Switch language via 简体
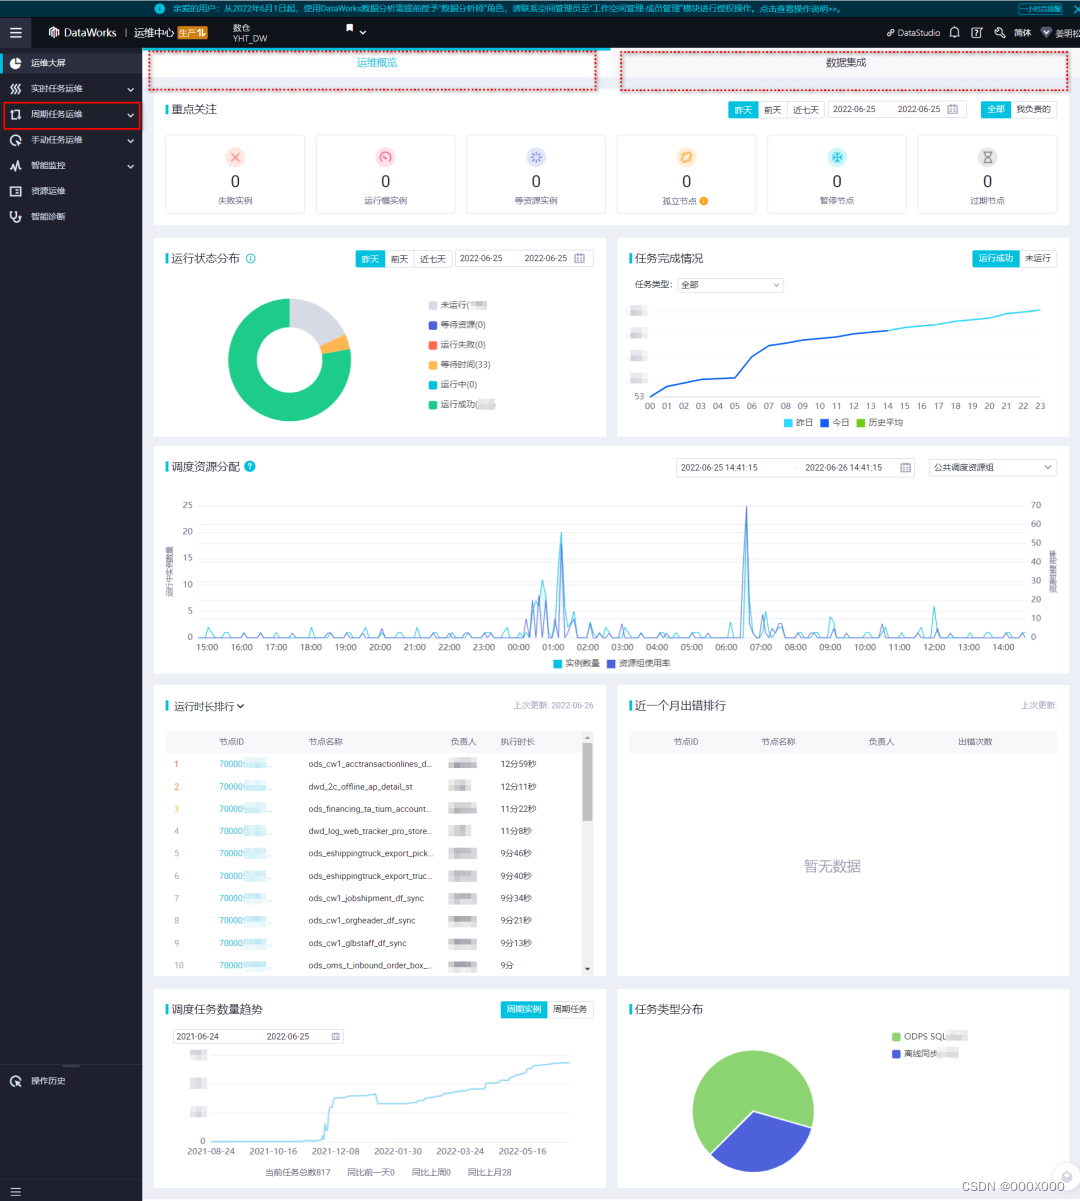The image size is (1080, 1201). (1022, 33)
